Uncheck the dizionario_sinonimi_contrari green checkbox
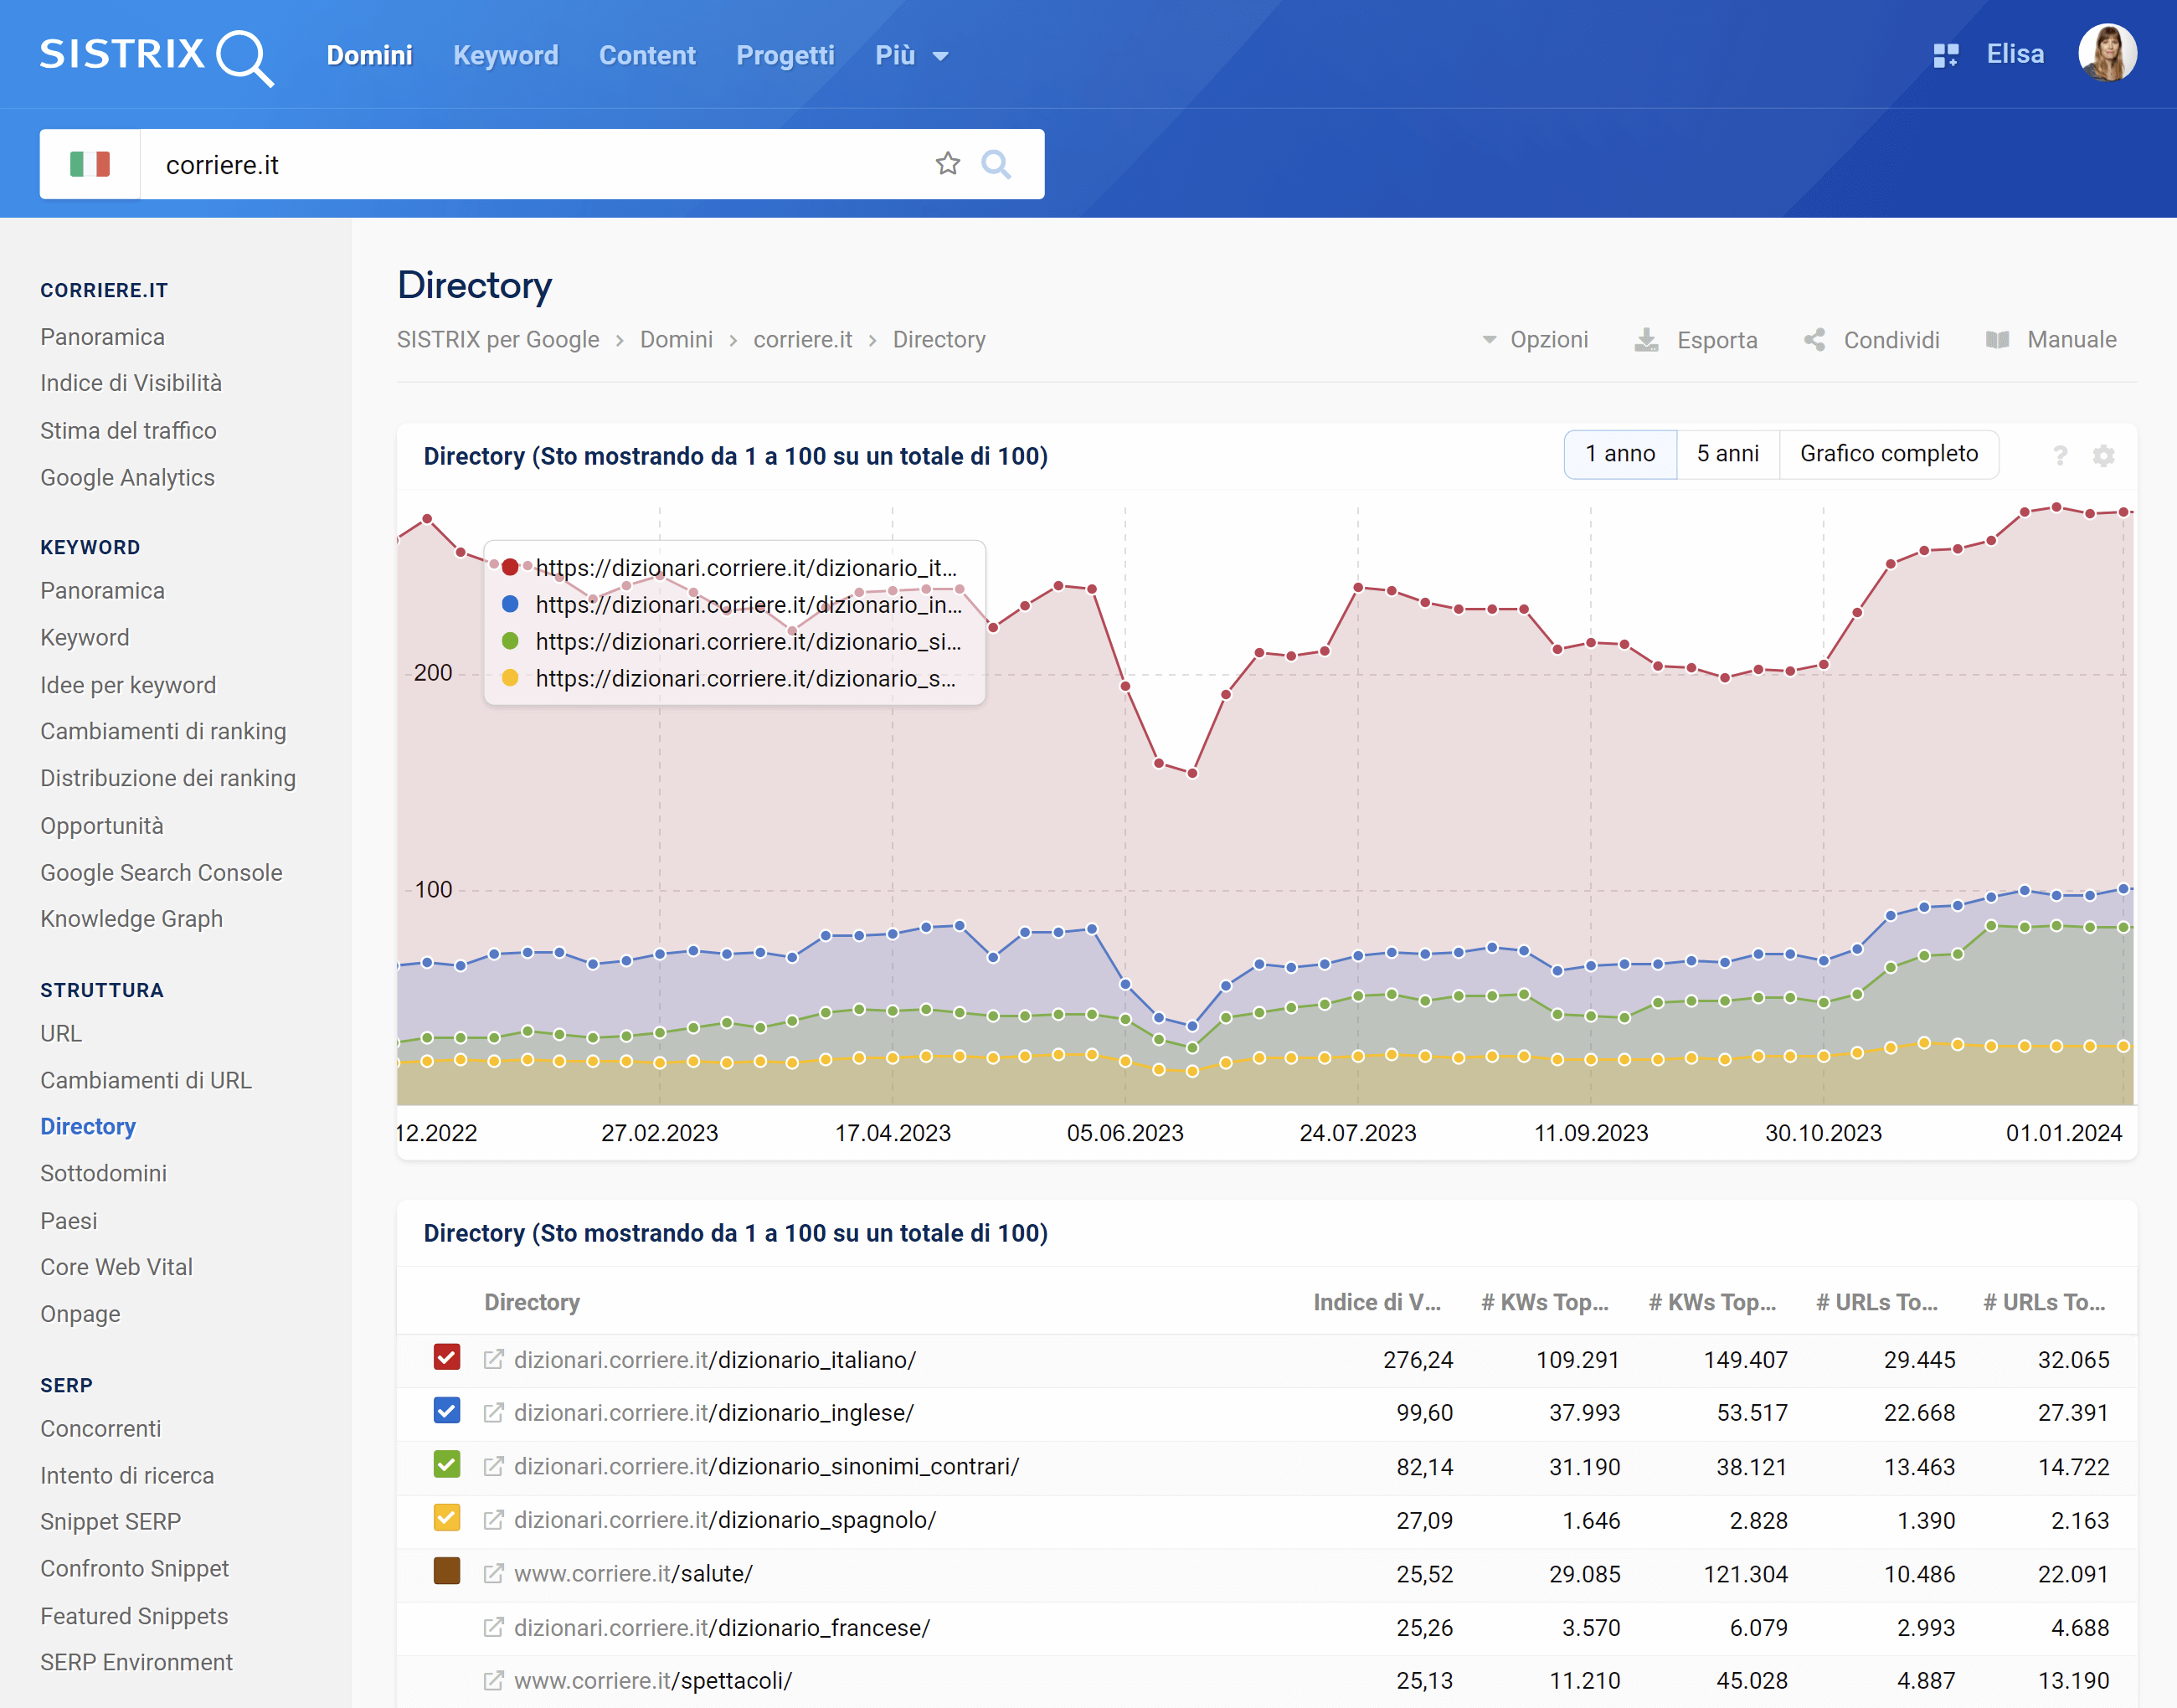 (x=447, y=1465)
